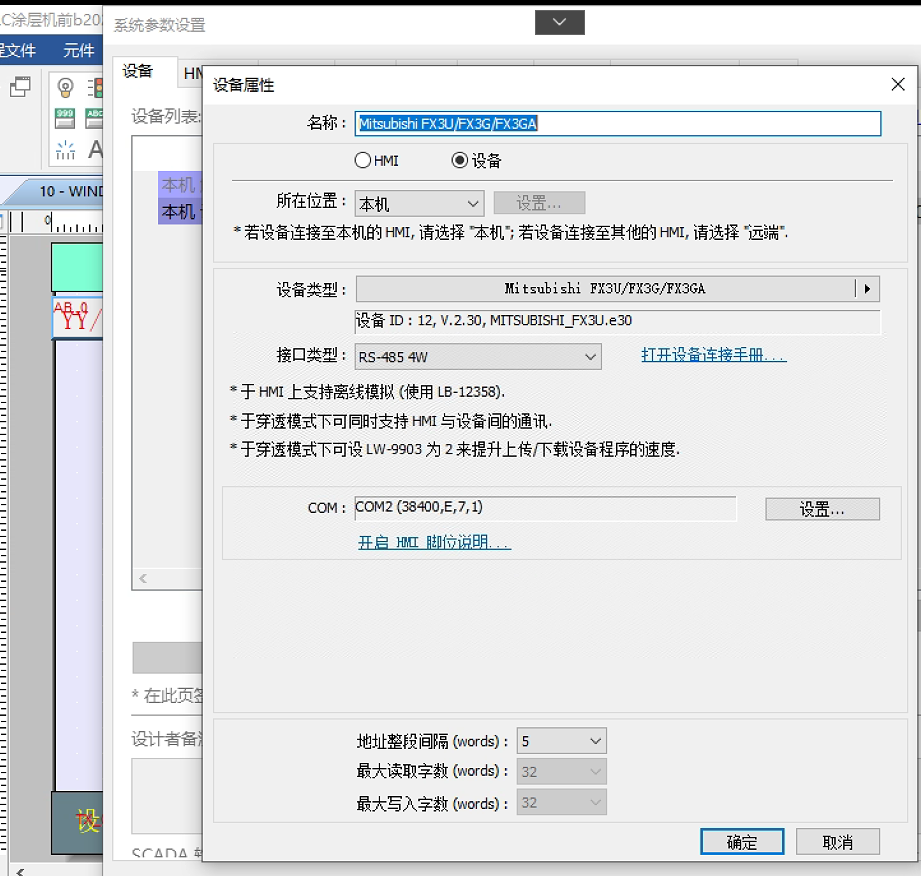Click the numeric display 999 icon

point(66,118)
